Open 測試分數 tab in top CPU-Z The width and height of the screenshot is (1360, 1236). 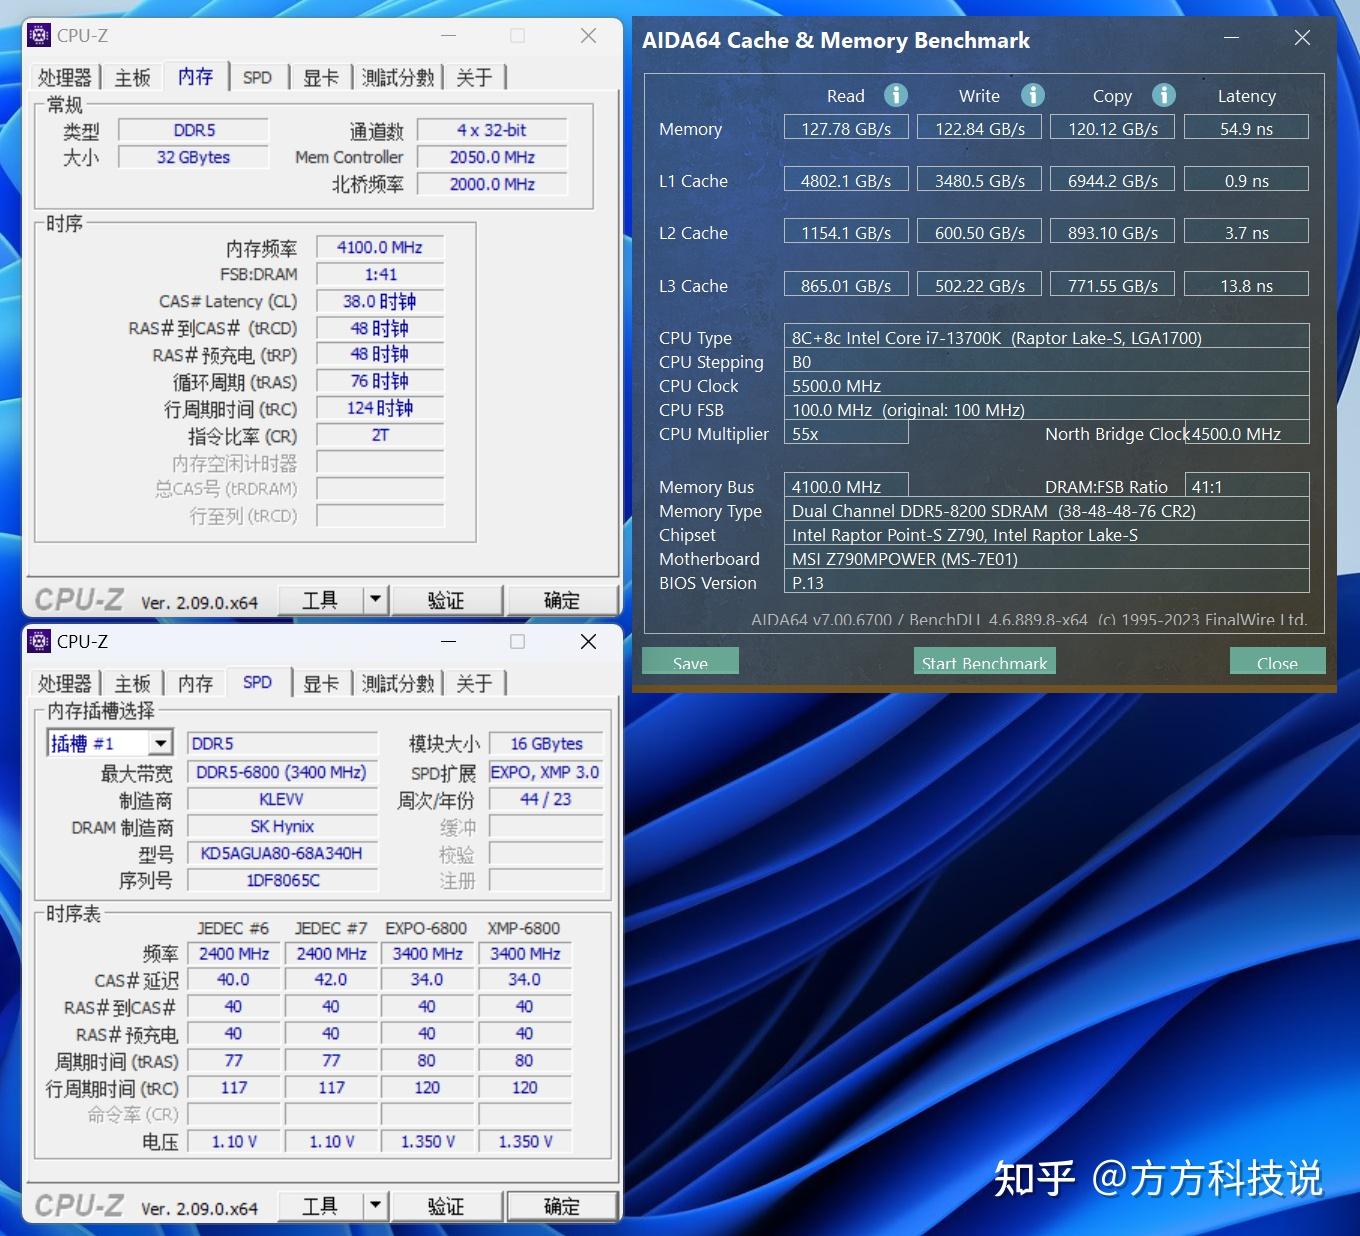(398, 78)
